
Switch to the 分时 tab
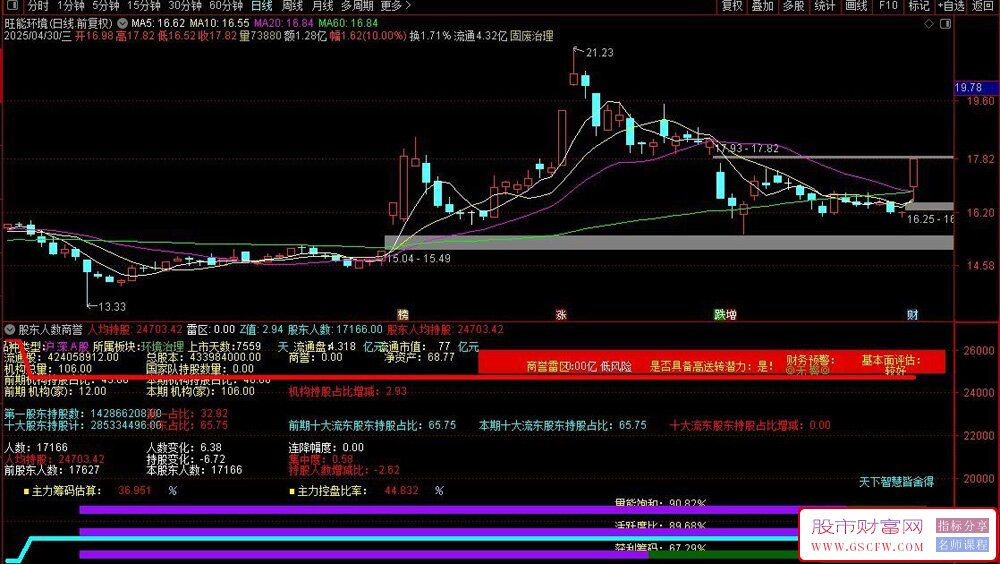coord(38,6)
